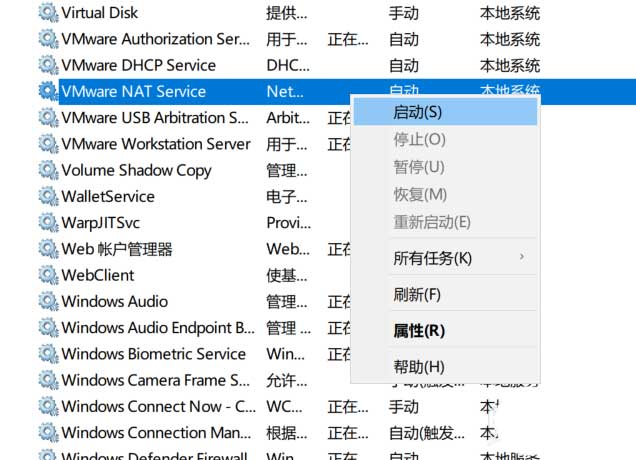The height and width of the screenshot is (460, 636).
Task: Click the Win... description of Windows Biometric Service
Action: click(x=286, y=354)
